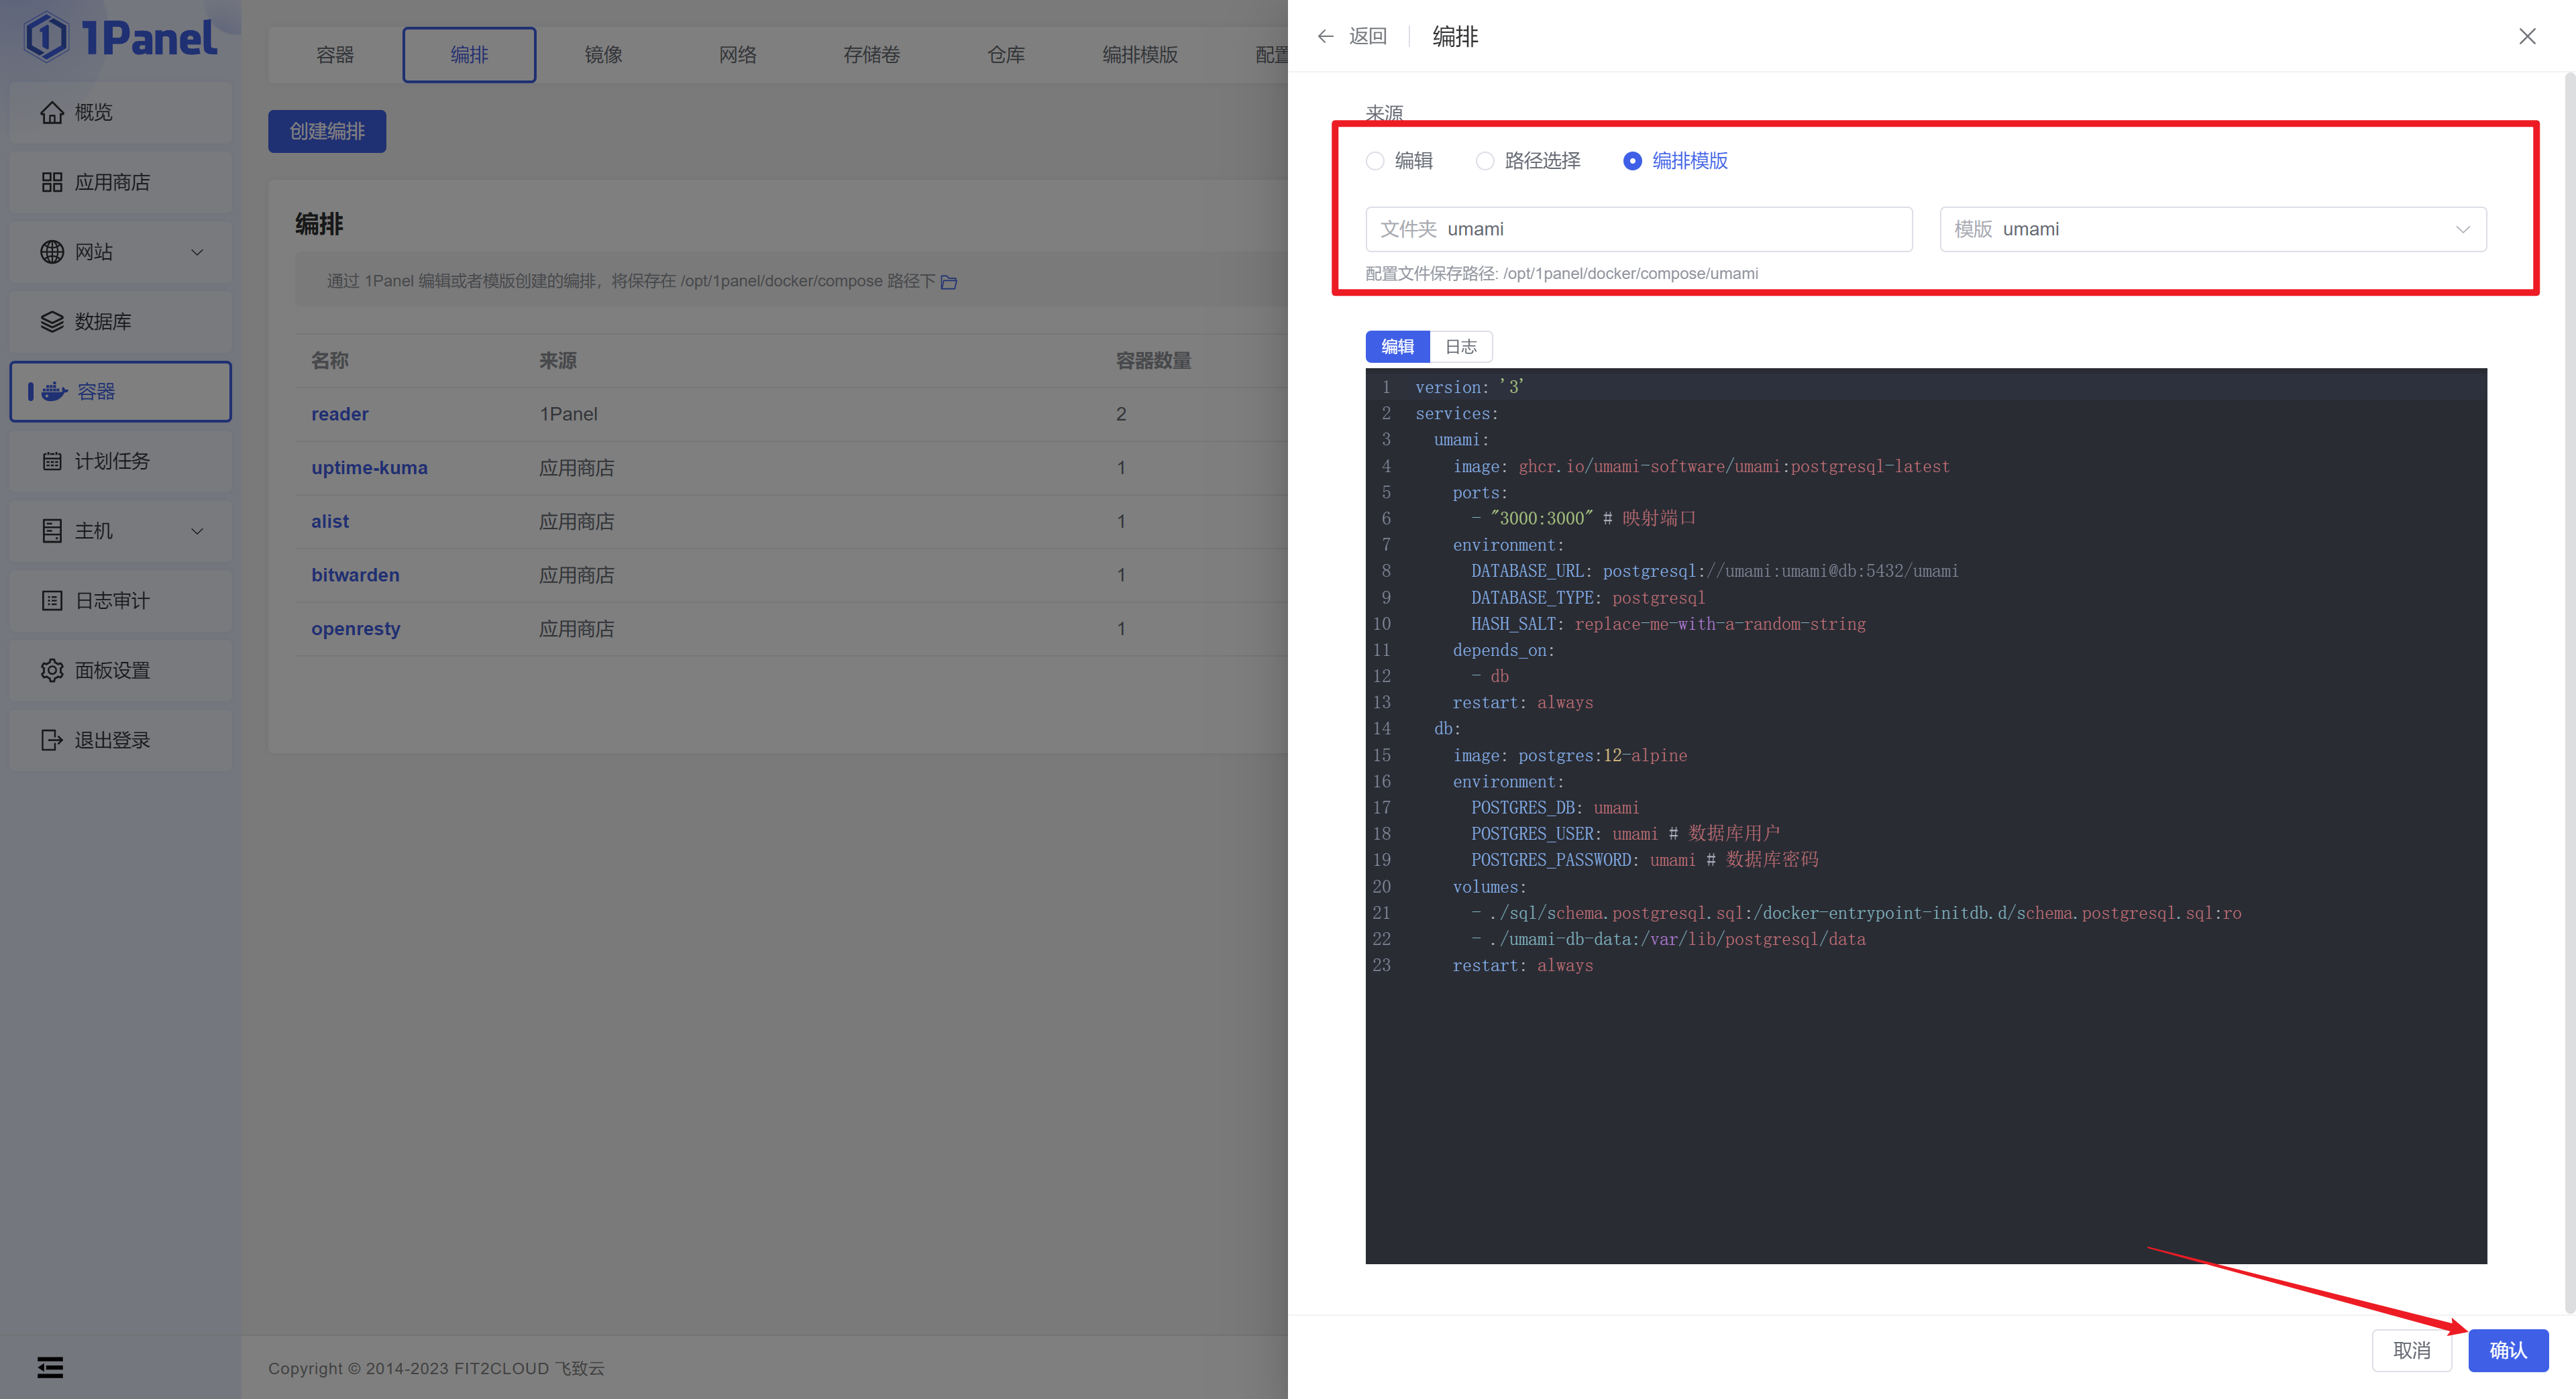
Task: Open the Database stack icon
Action: 52,322
